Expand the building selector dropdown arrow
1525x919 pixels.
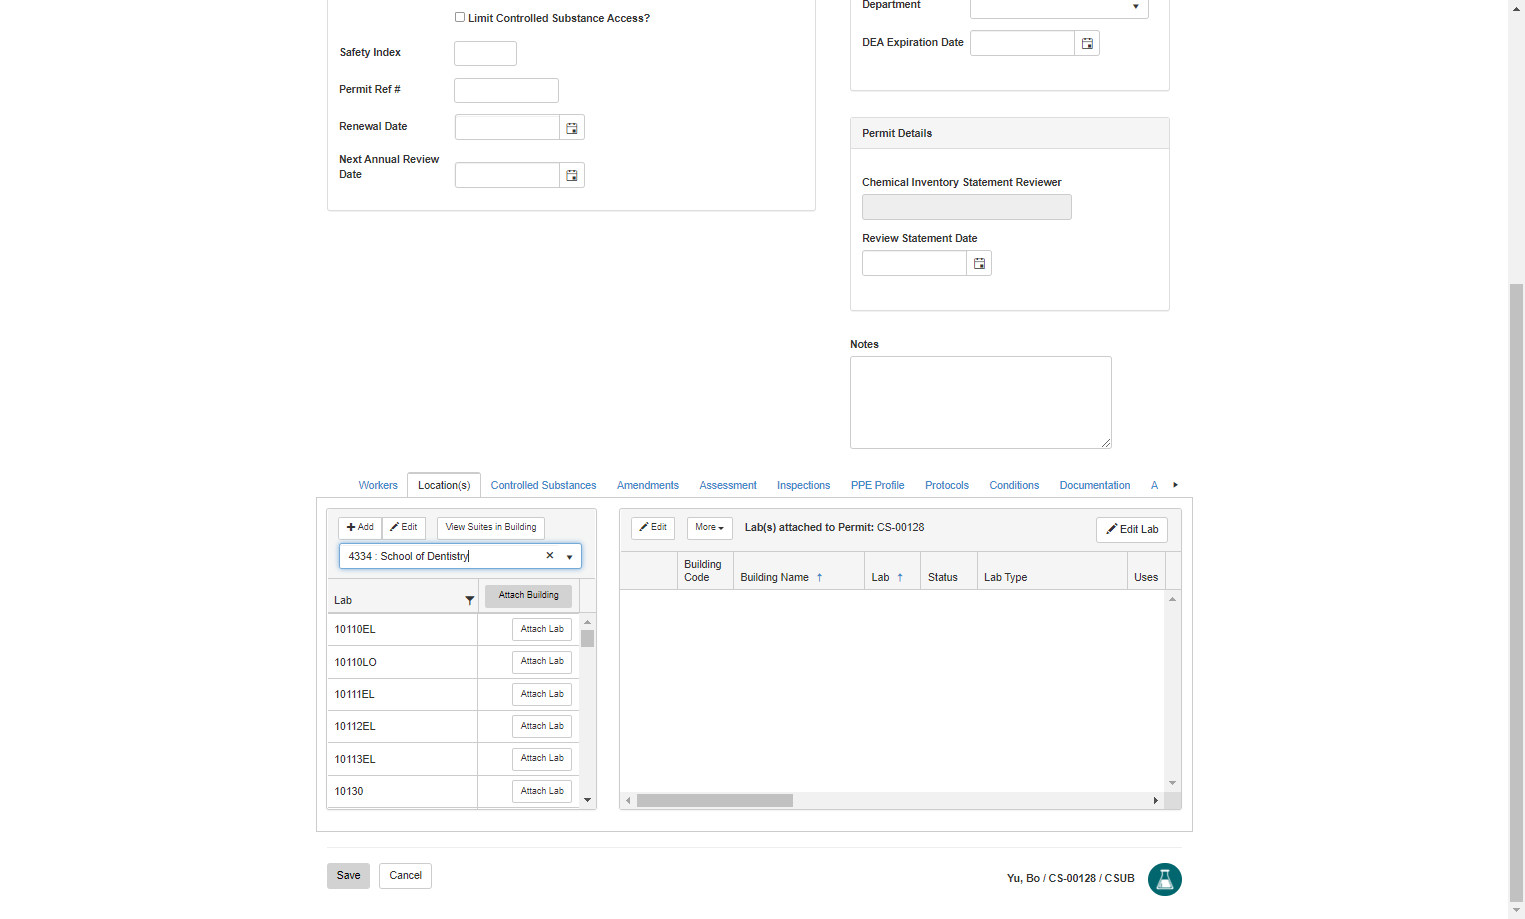click(569, 557)
